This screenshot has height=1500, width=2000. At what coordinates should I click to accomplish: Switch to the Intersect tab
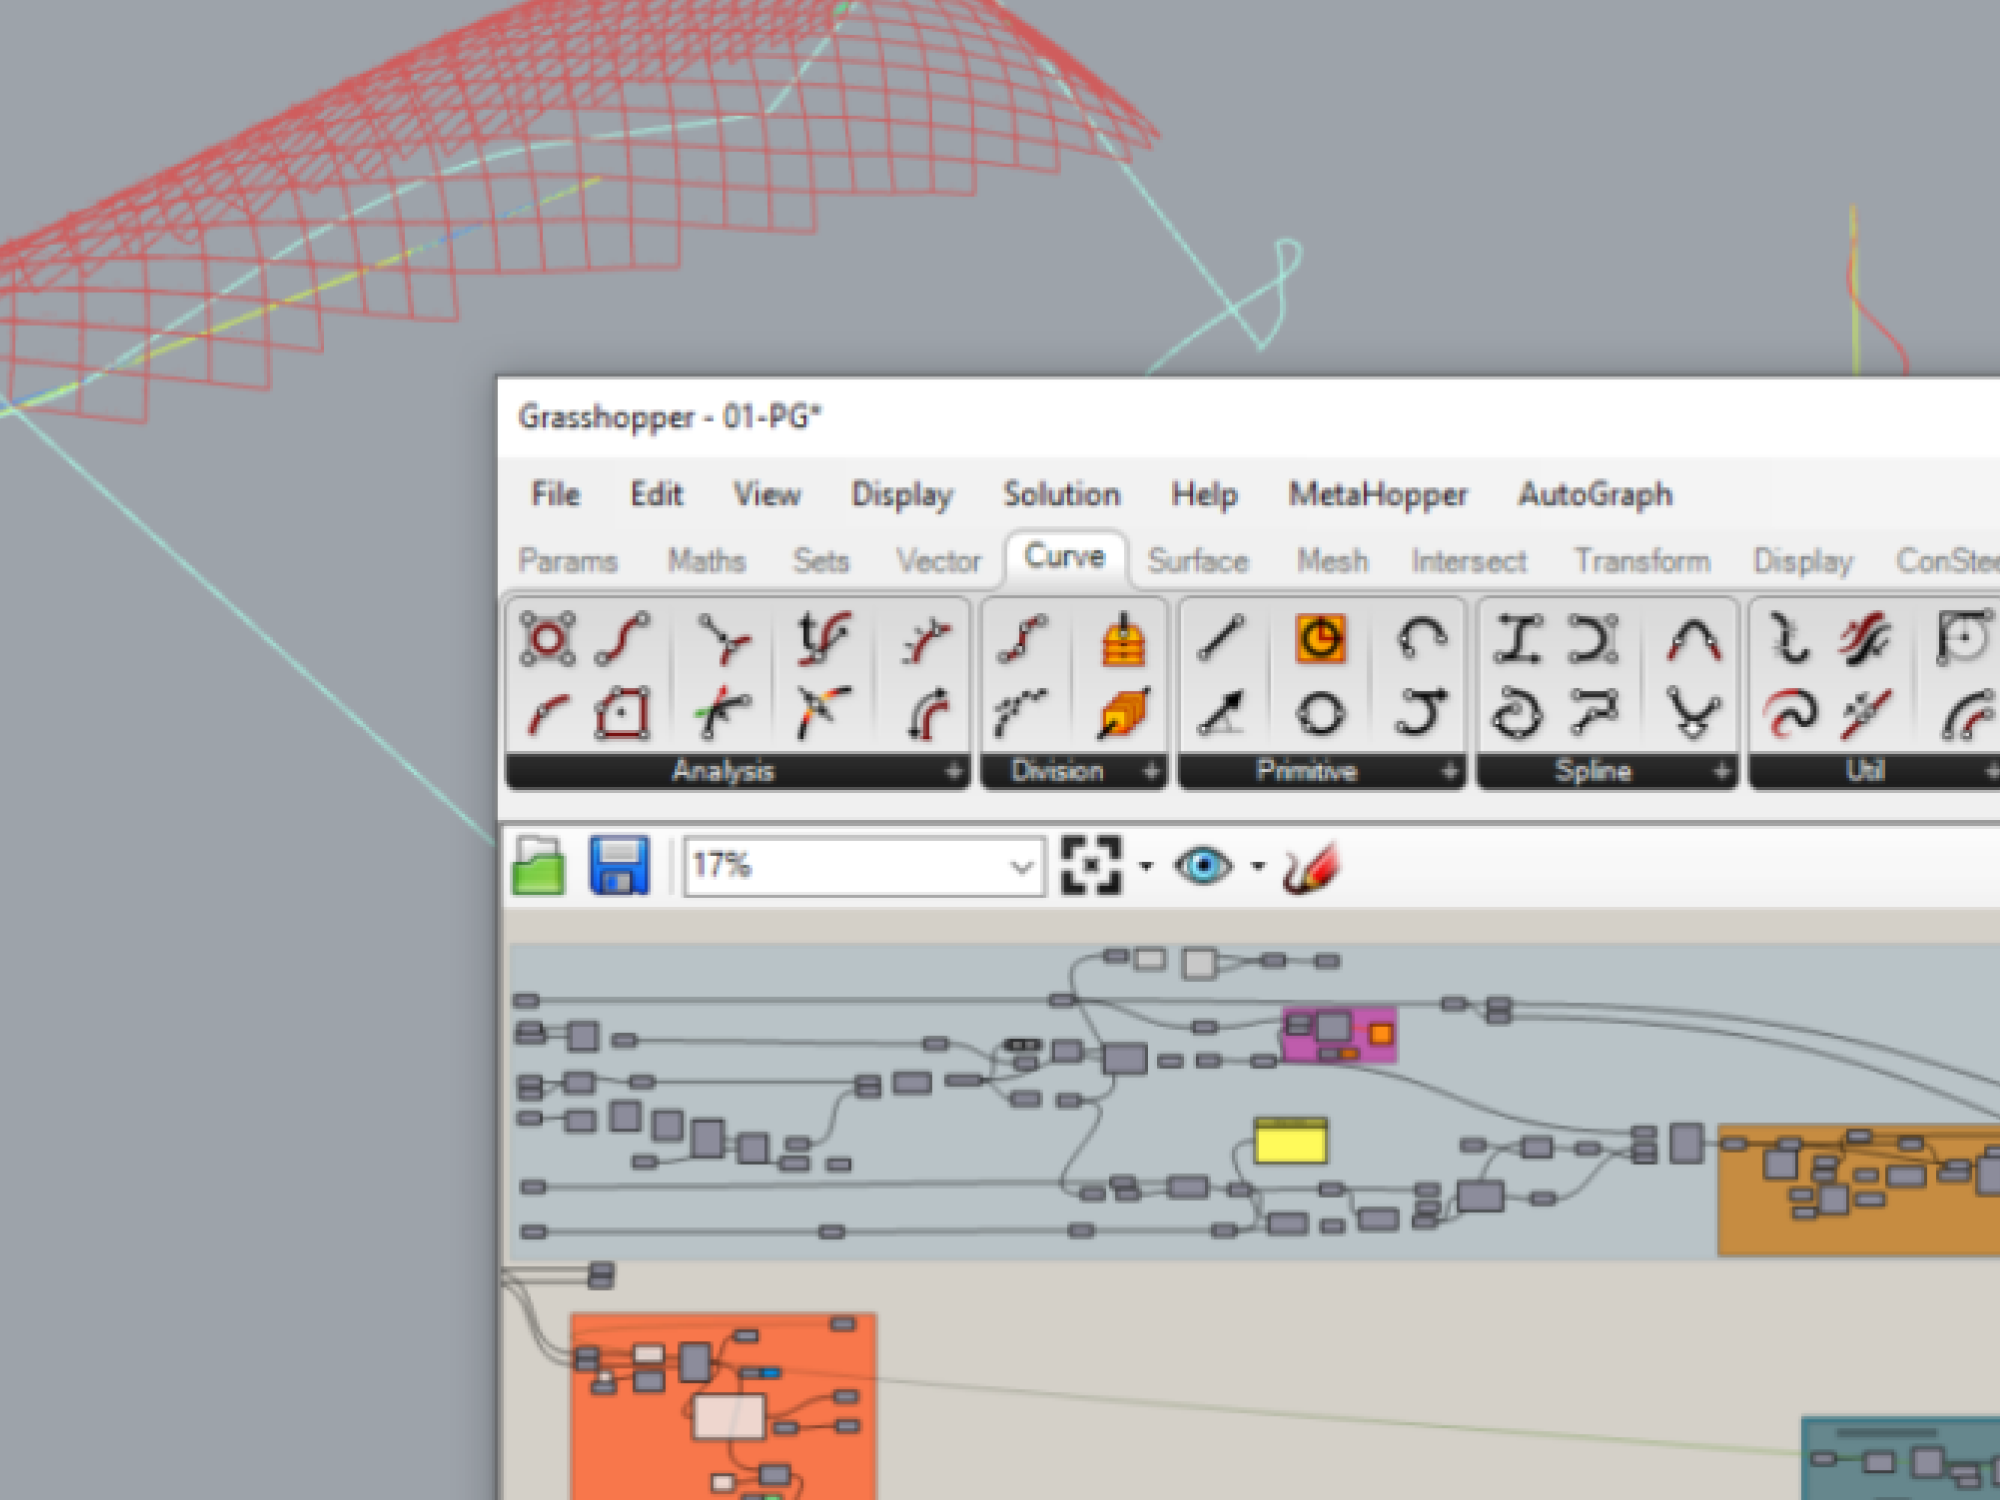pyautogui.click(x=1469, y=561)
